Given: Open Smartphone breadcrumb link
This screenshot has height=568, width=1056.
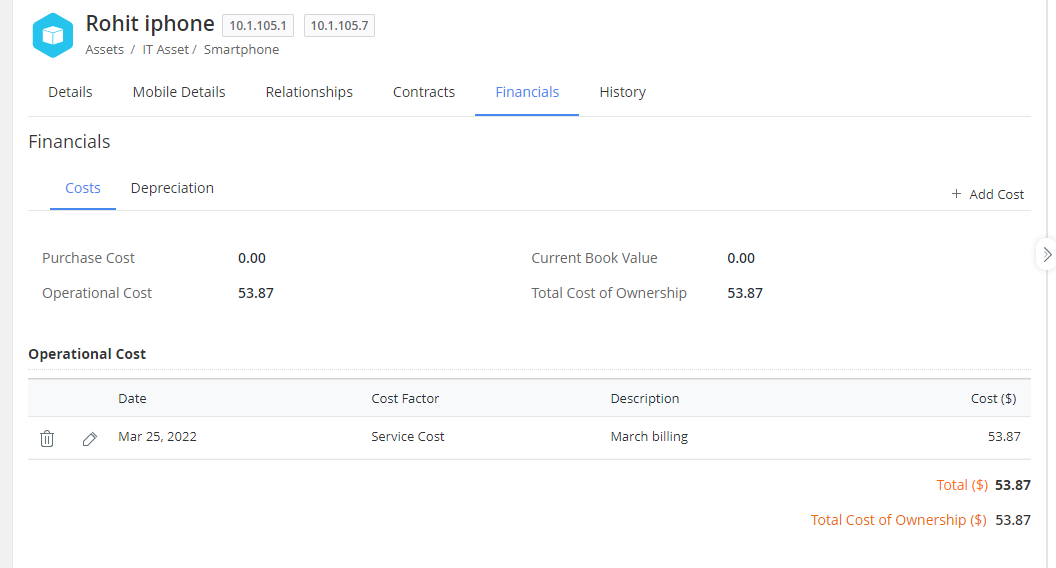Looking at the screenshot, I should click(241, 49).
